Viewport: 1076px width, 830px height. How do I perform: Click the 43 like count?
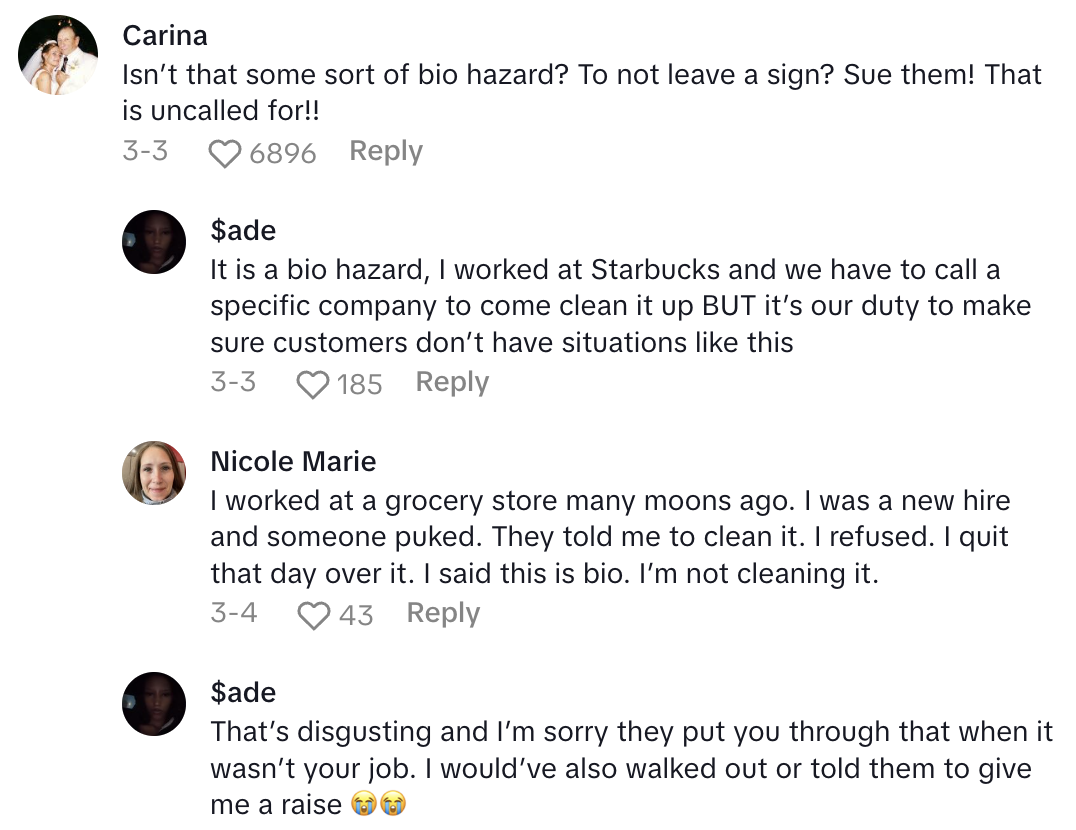click(356, 616)
